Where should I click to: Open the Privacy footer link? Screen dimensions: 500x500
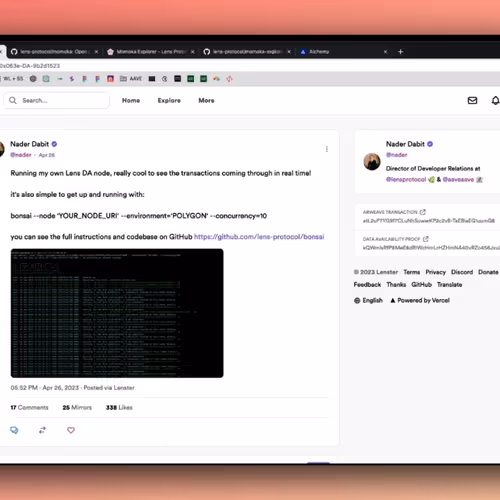(x=435, y=272)
